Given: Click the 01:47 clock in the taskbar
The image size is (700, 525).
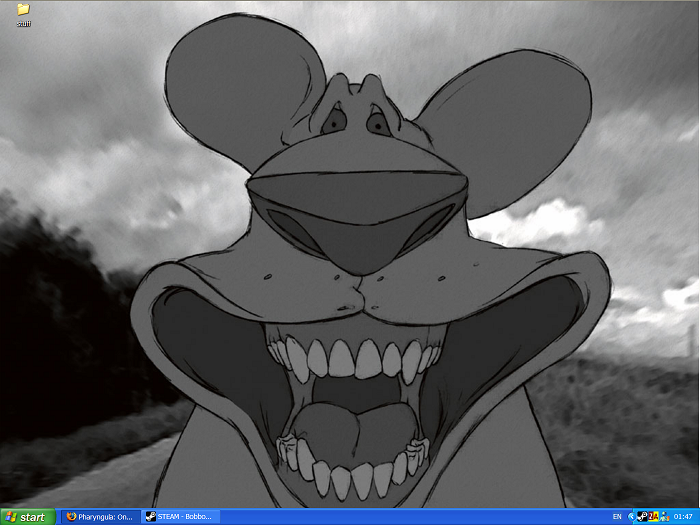Looking at the screenshot, I should pyautogui.click(x=683, y=517).
